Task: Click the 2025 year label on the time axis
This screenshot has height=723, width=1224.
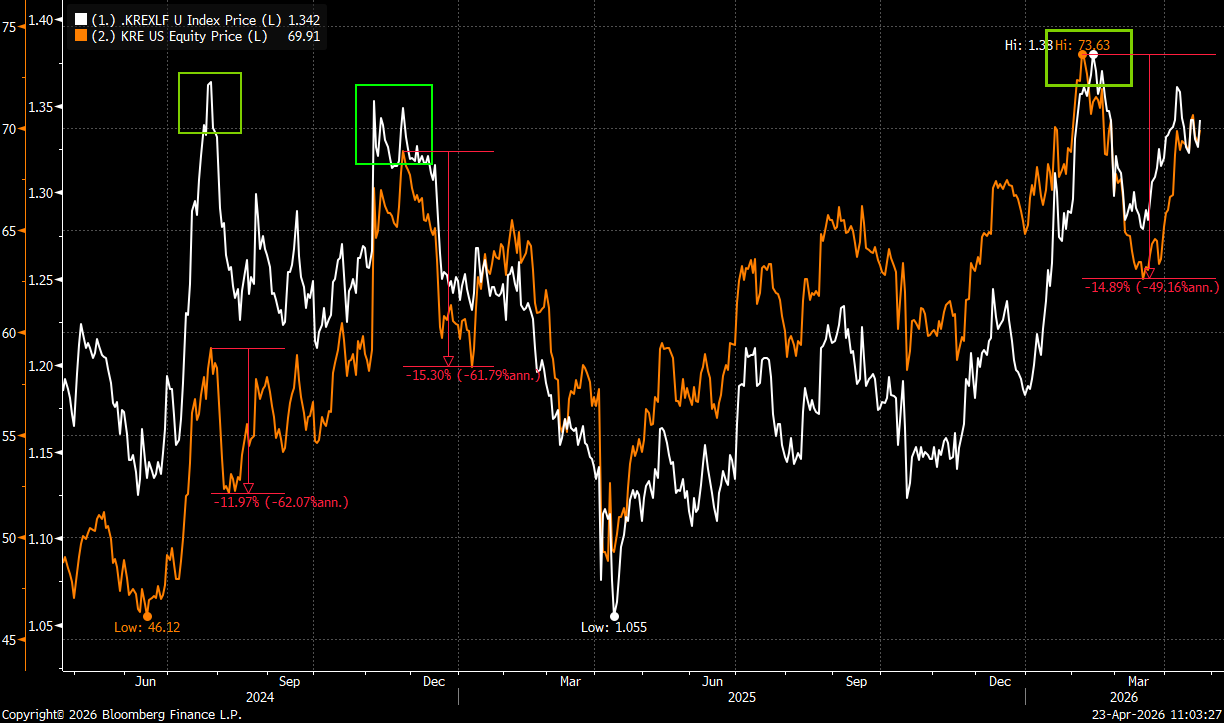Action: pyautogui.click(x=741, y=697)
